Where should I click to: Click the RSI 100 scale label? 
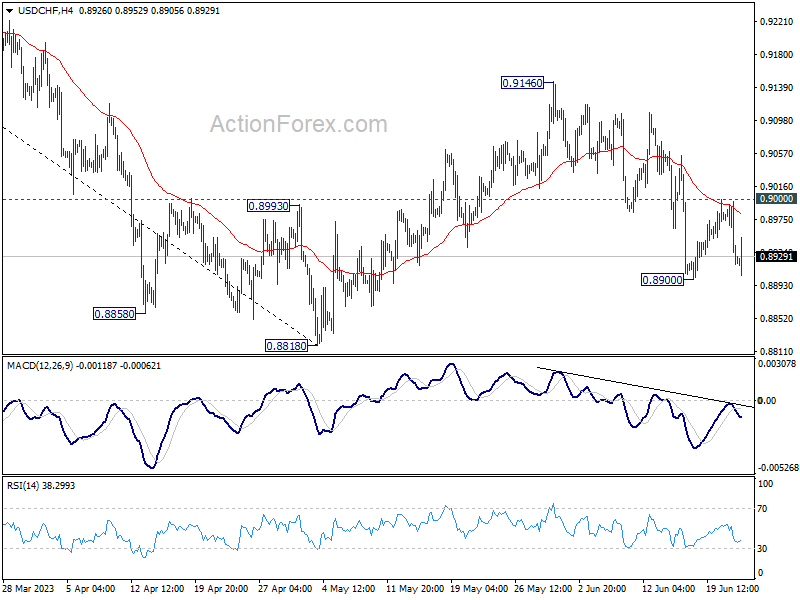(765, 484)
